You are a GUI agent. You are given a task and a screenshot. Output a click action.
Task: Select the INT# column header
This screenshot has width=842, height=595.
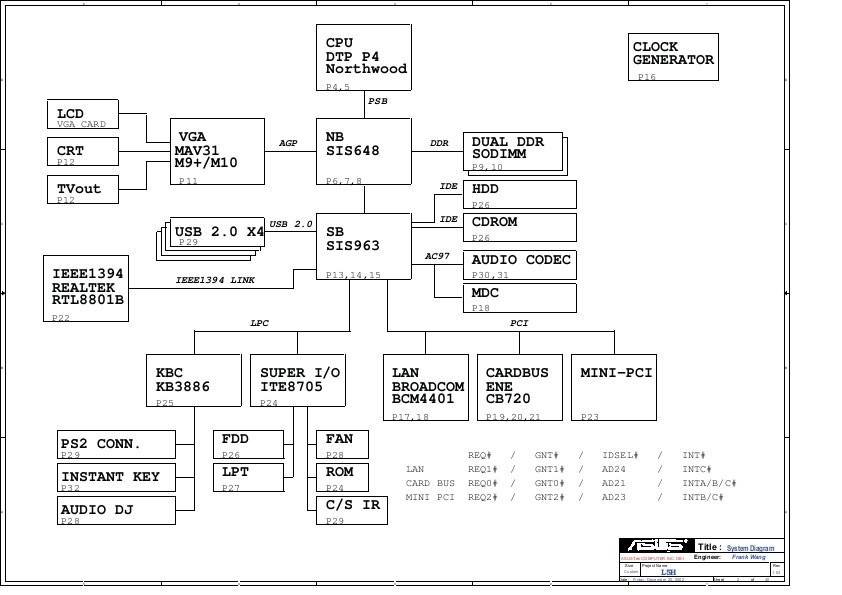pos(694,455)
